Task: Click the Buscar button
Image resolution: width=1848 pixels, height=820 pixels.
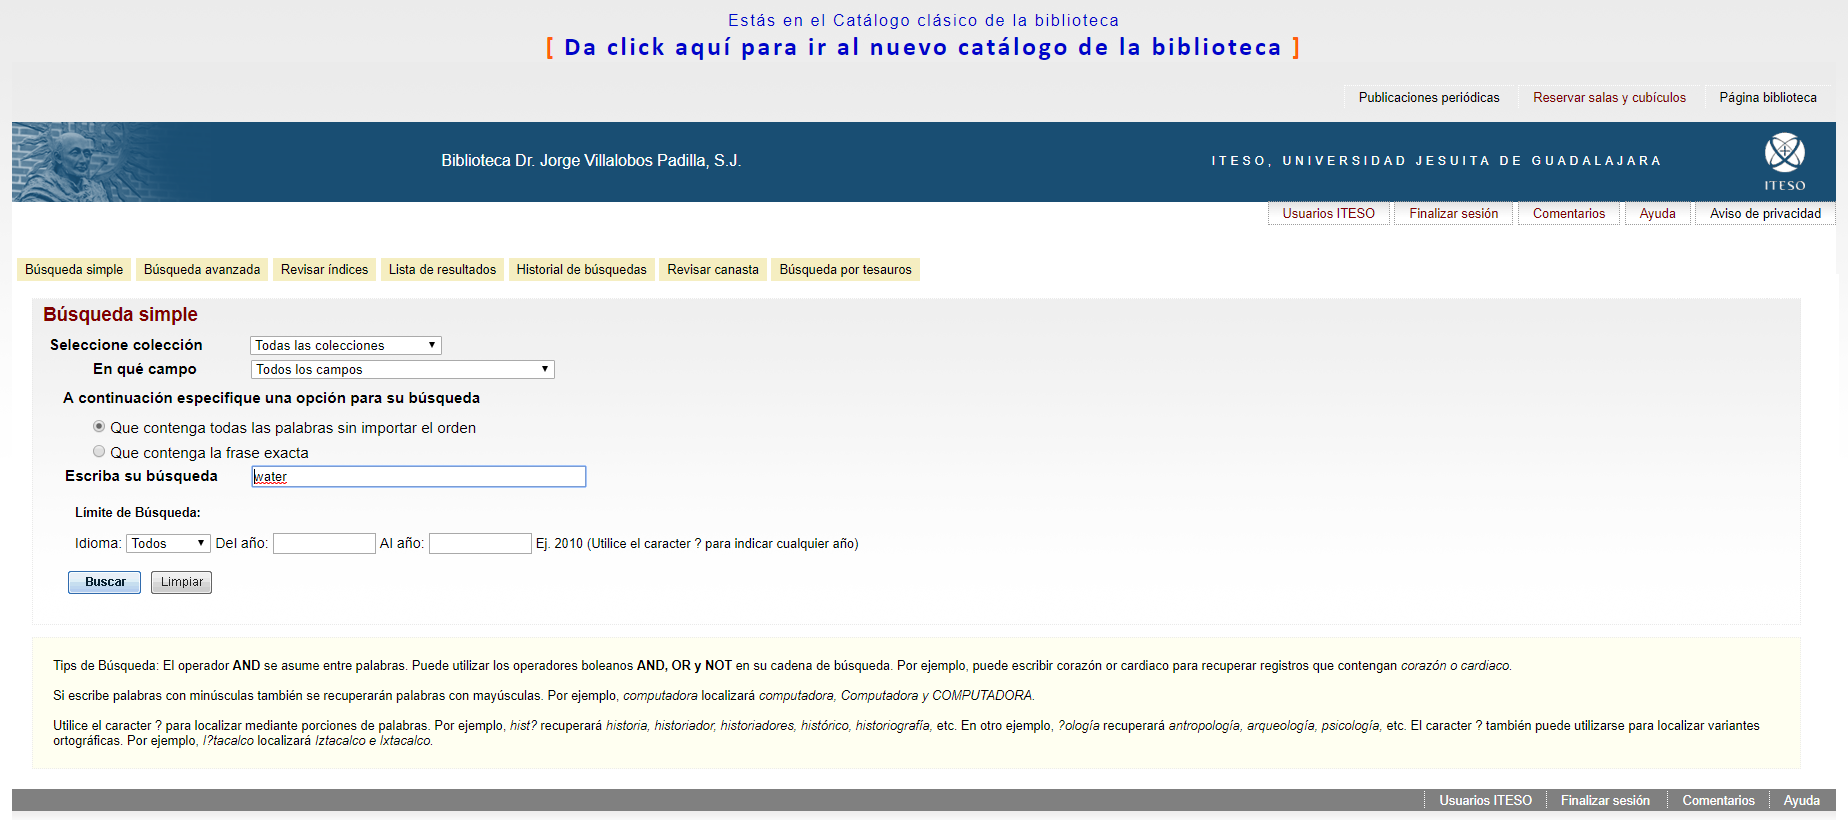Action: 105,582
